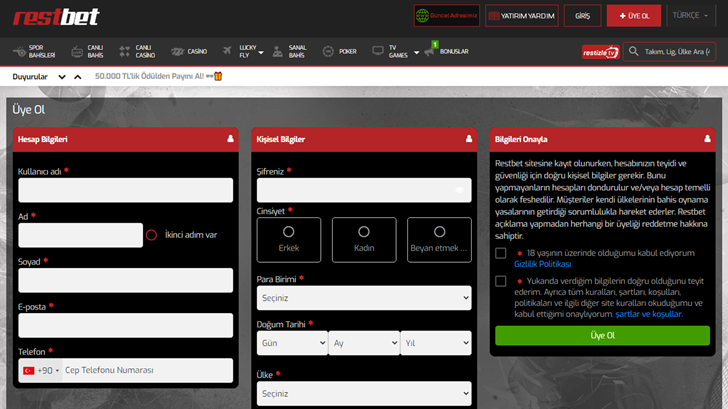Click the Bilgileri Onayla user icon

[707, 139]
